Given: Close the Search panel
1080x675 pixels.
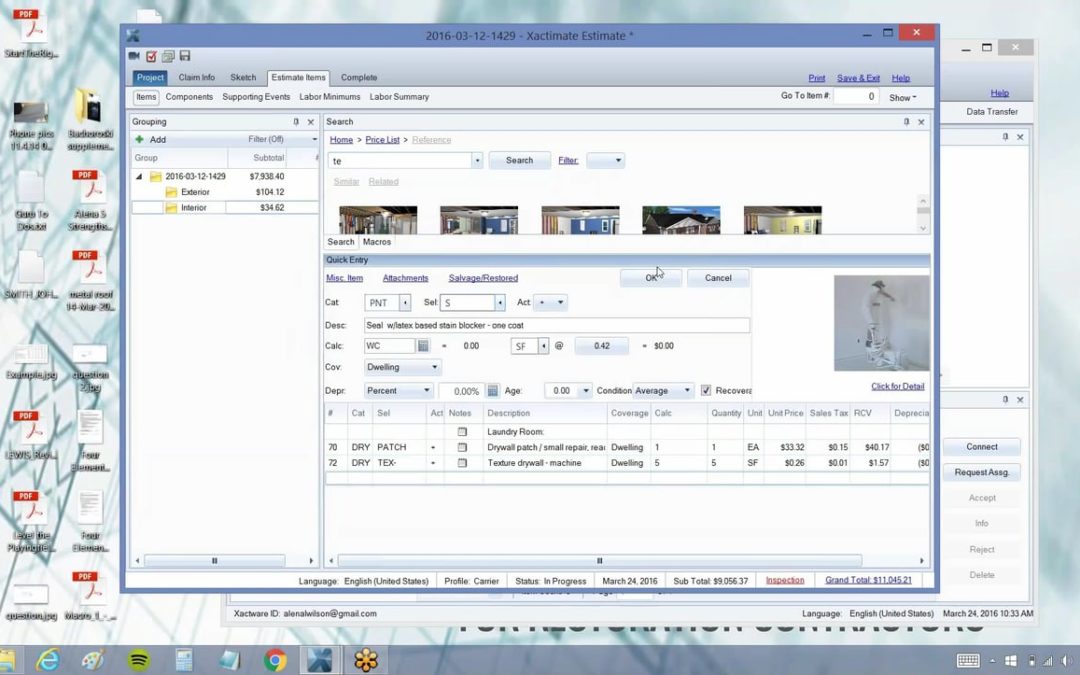Looking at the screenshot, I should (x=921, y=122).
